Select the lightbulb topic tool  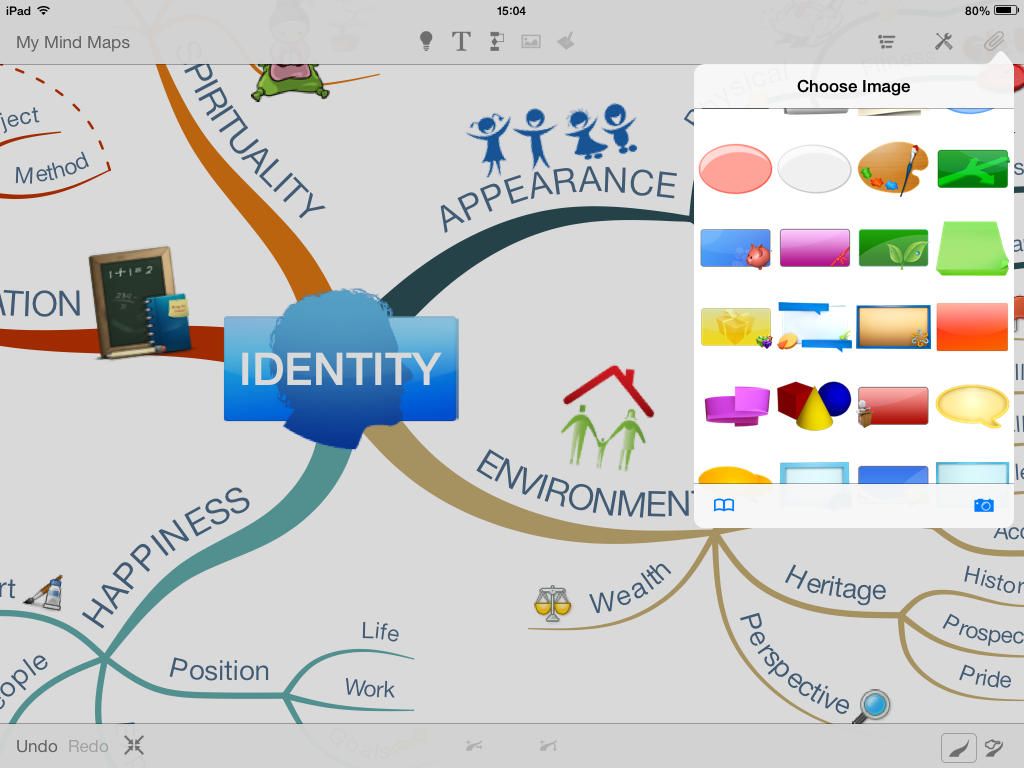(x=425, y=41)
